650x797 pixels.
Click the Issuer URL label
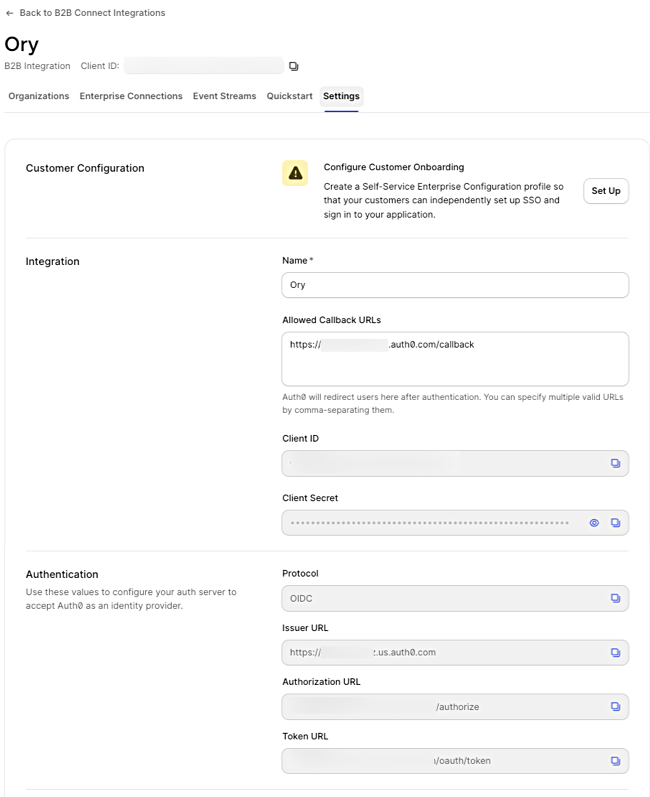(305, 628)
